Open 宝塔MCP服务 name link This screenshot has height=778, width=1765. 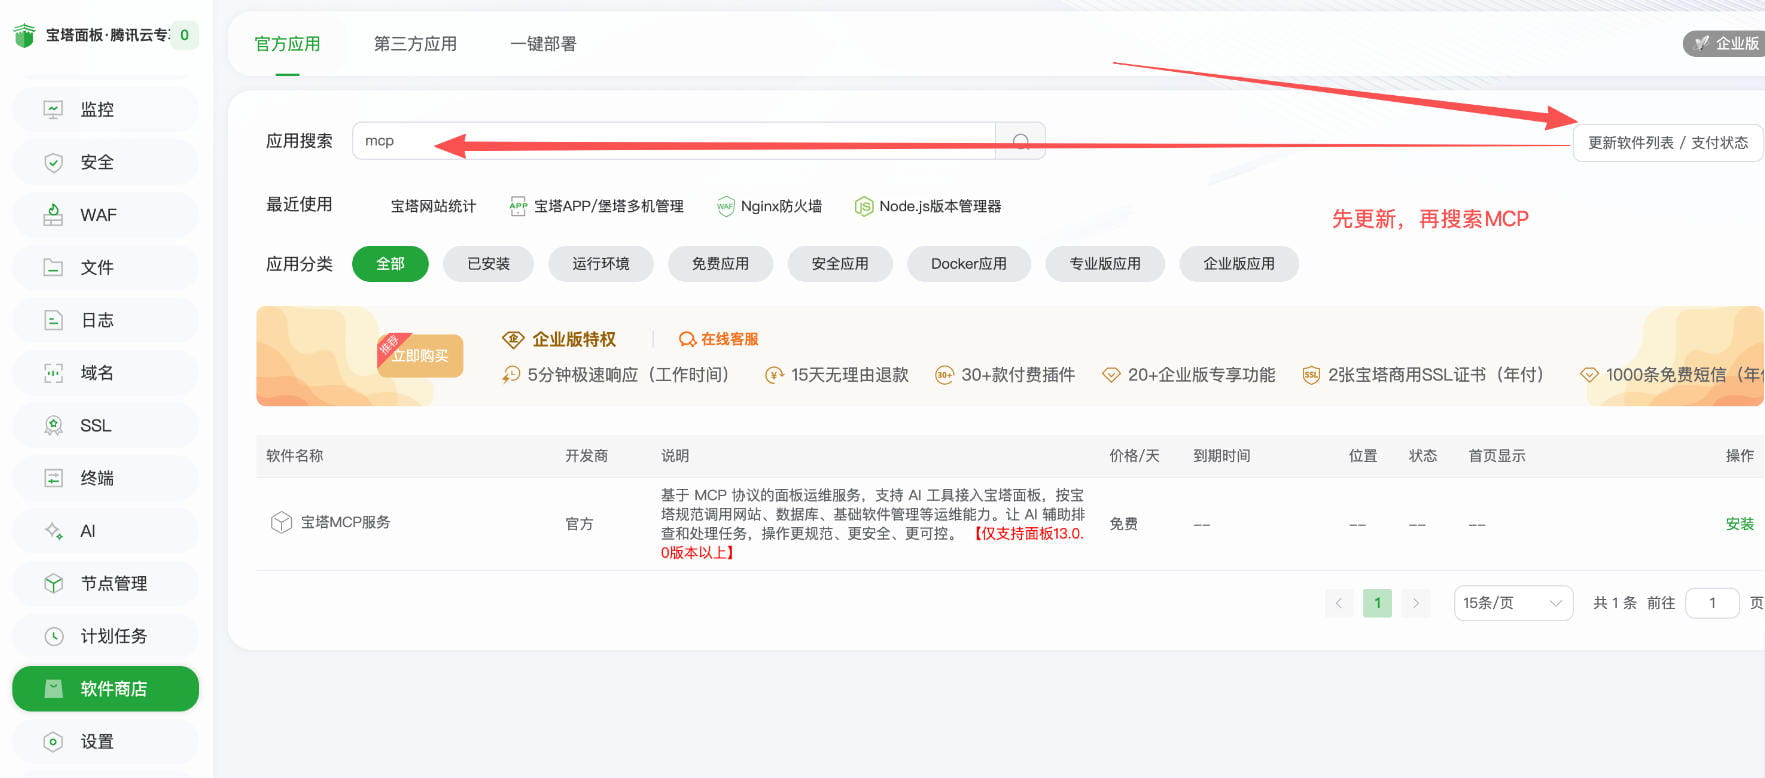[345, 523]
